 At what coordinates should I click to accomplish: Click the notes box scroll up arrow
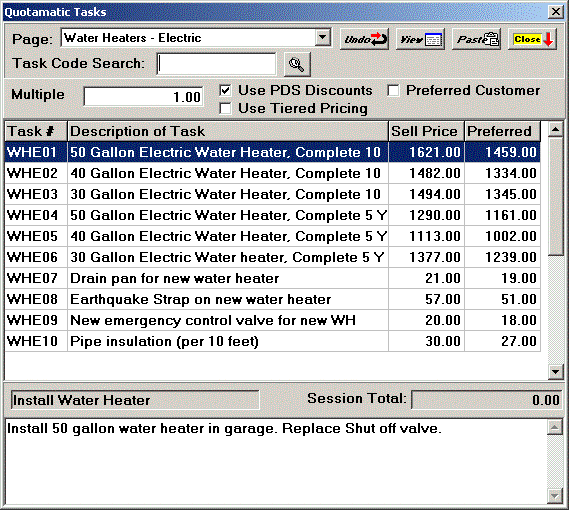[x=554, y=427]
